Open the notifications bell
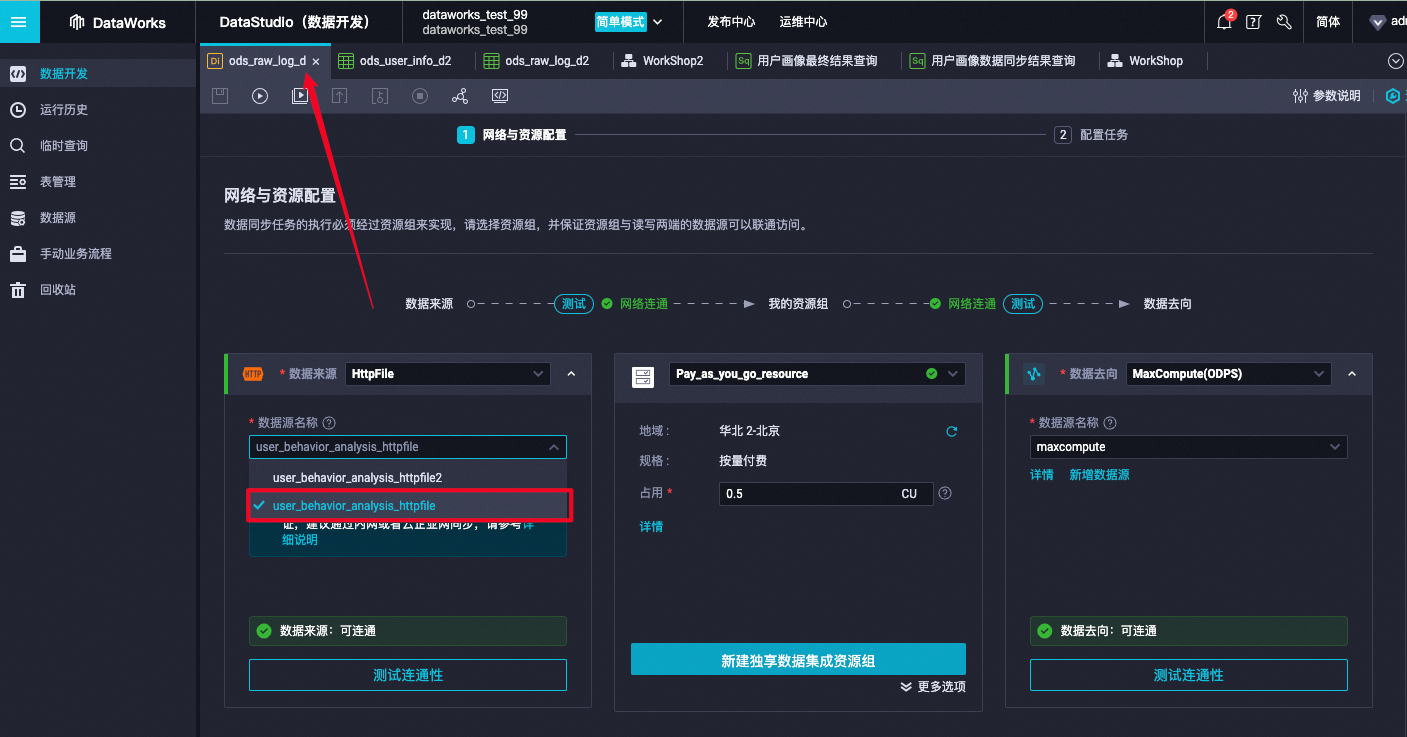 1224,22
